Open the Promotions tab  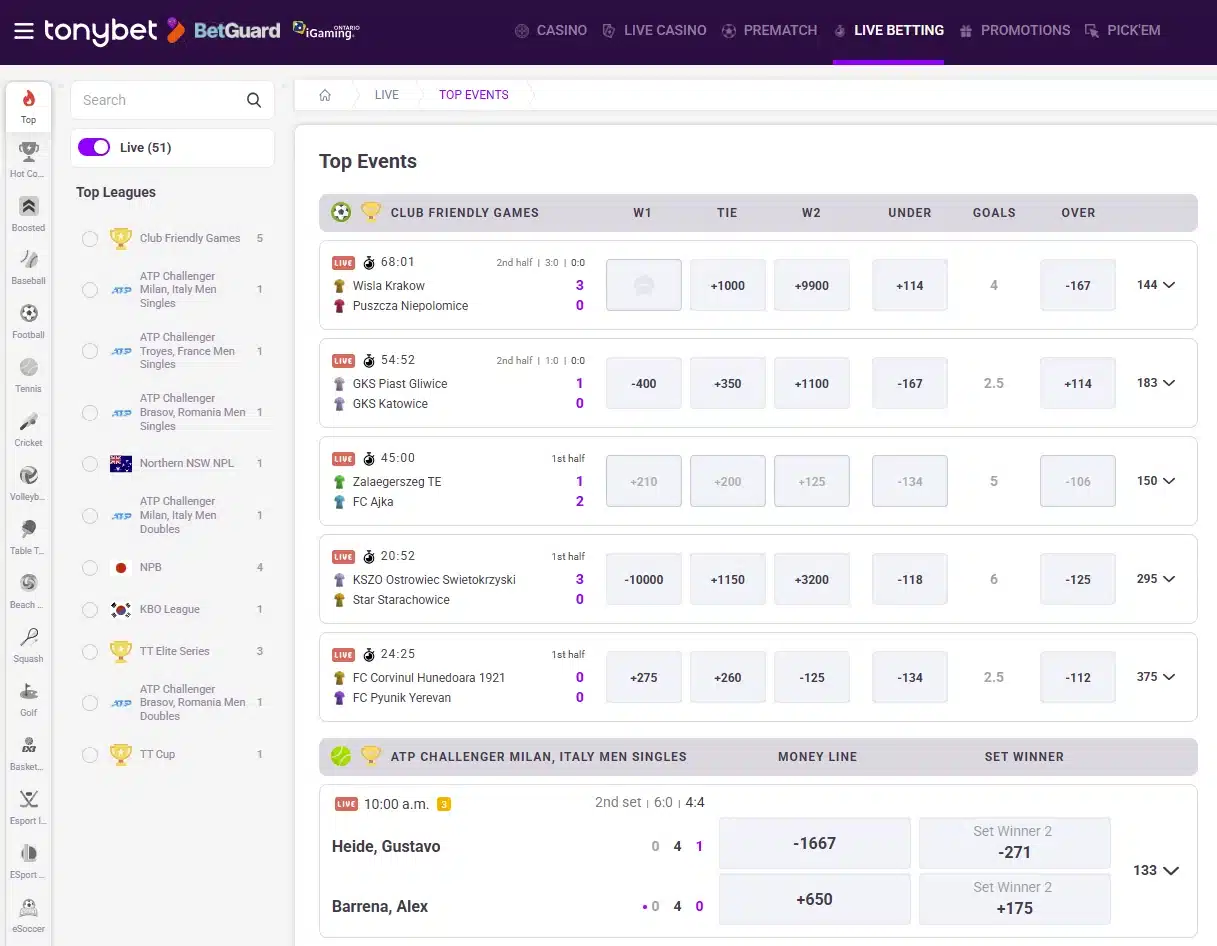click(x=1014, y=30)
